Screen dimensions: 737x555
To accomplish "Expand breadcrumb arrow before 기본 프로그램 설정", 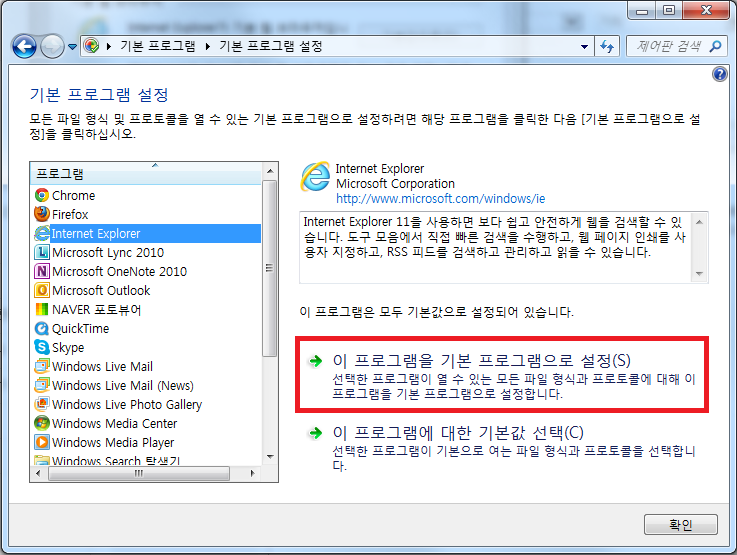I will pos(207,46).
